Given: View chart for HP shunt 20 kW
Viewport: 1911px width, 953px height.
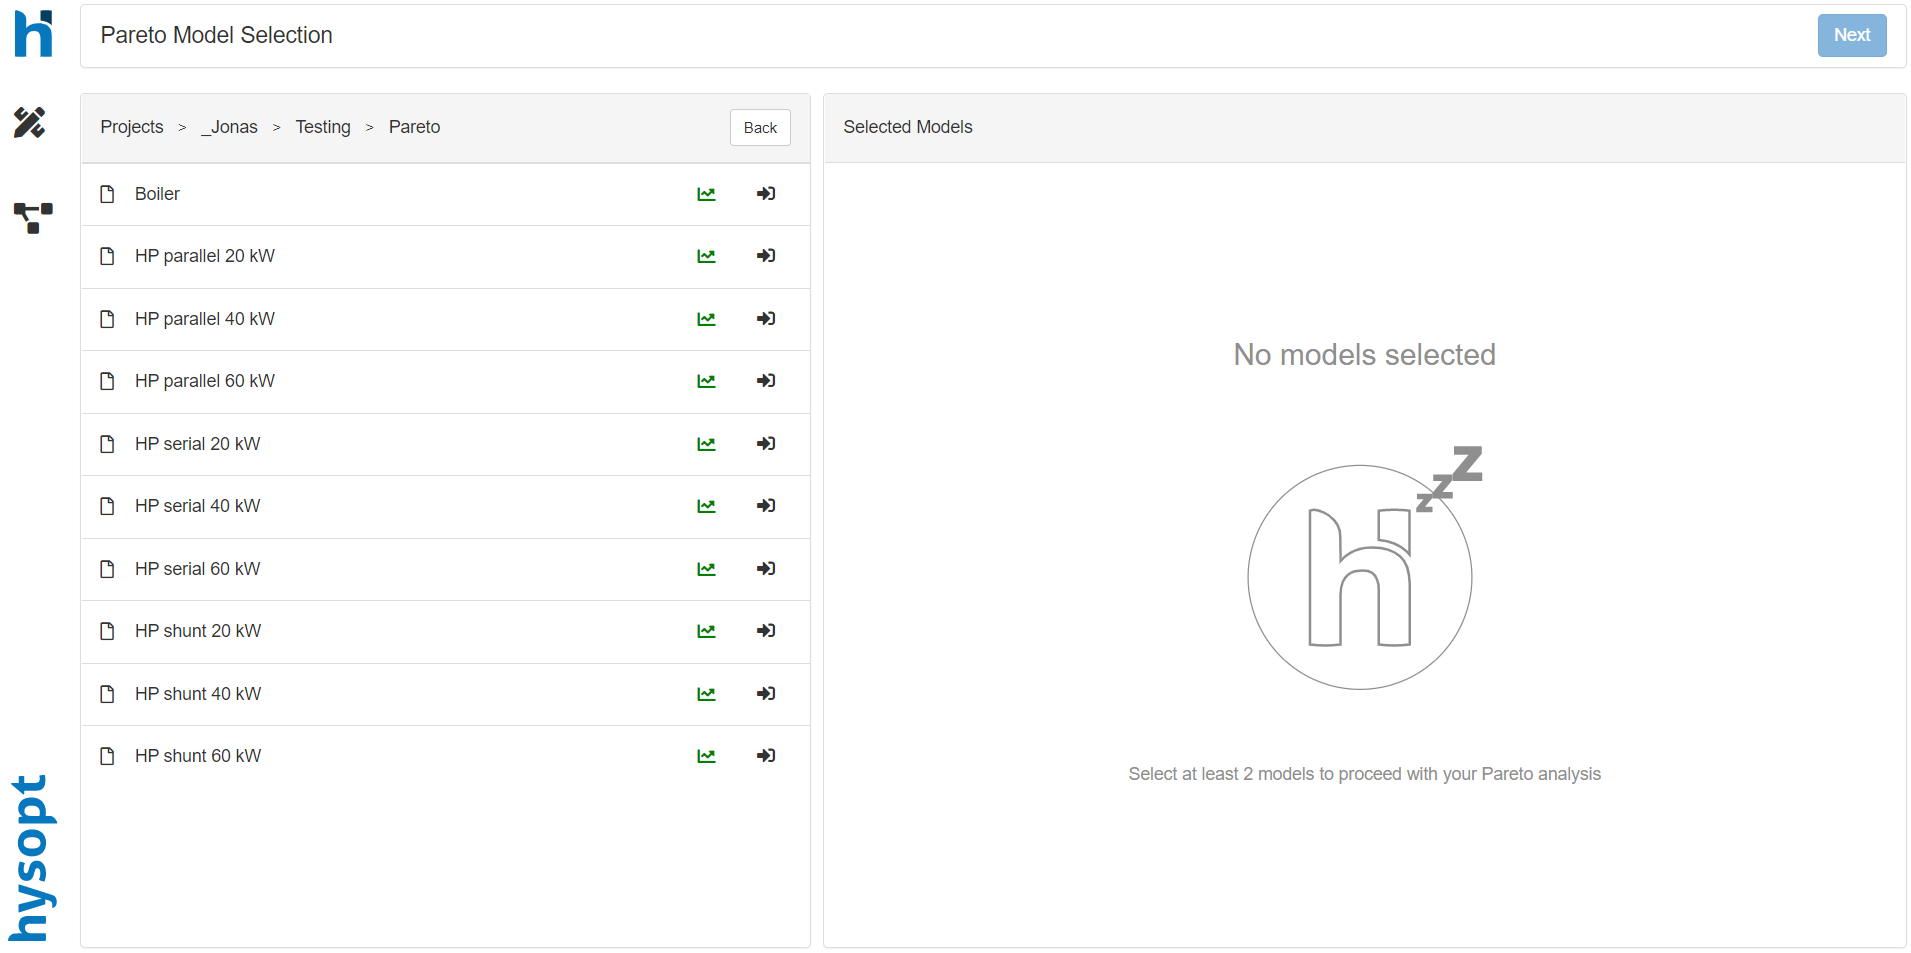Looking at the screenshot, I should [x=706, y=631].
